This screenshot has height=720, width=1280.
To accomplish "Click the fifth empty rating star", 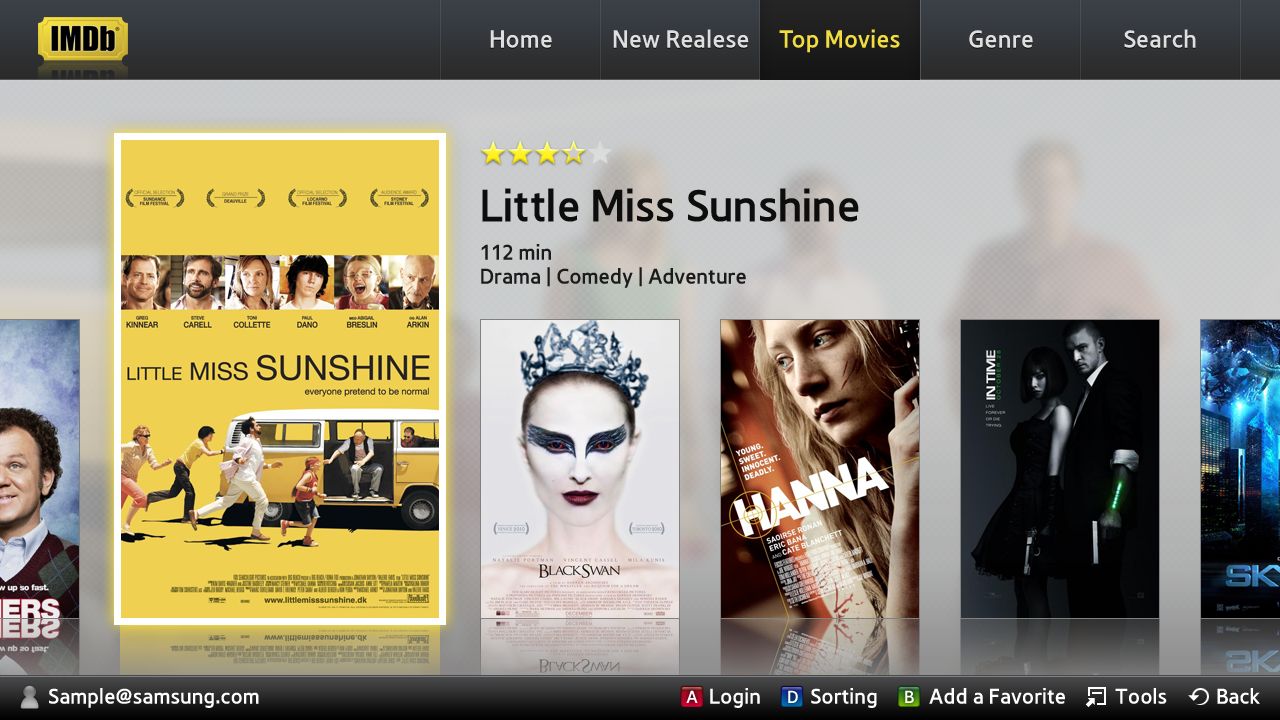I will (599, 153).
